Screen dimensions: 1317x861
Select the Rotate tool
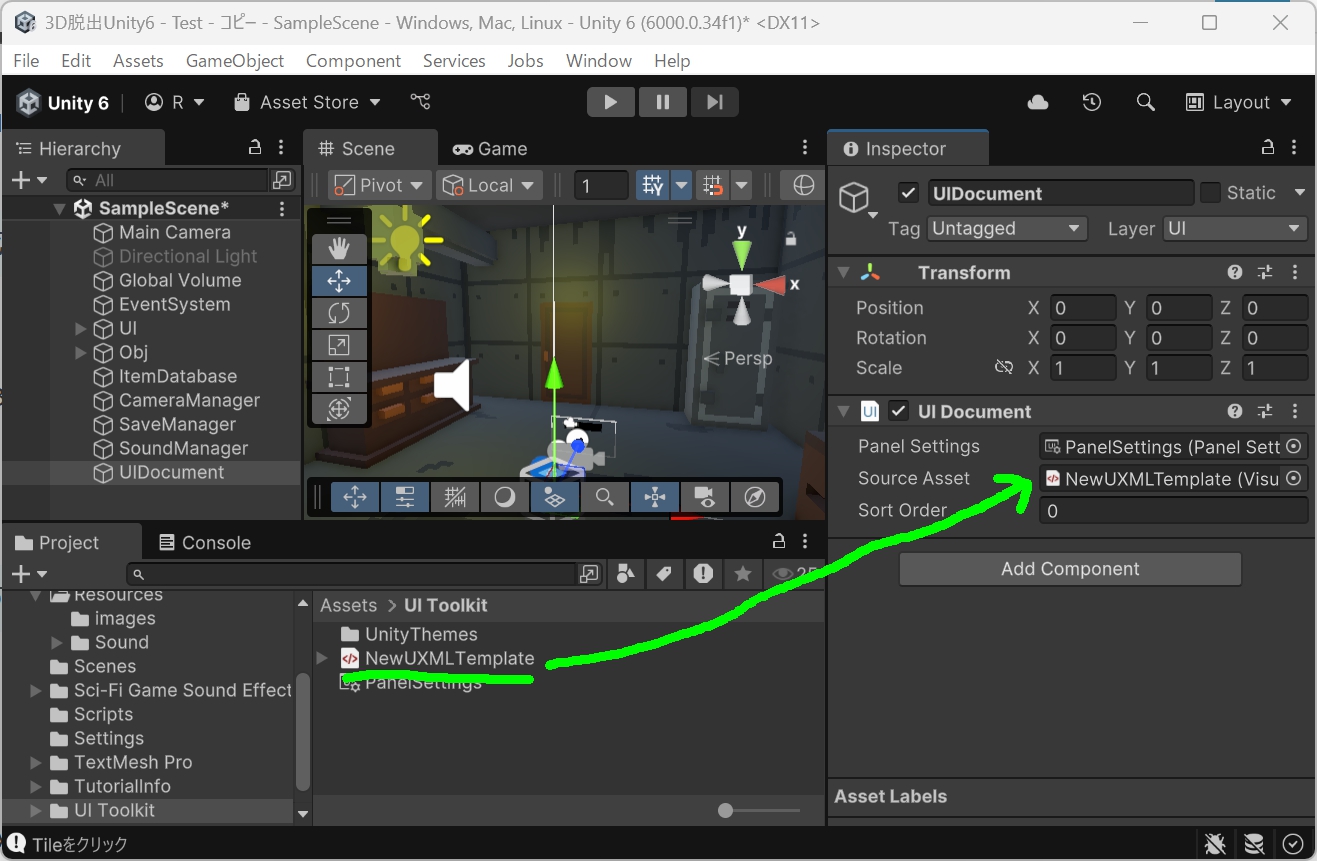(x=339, y=313)
